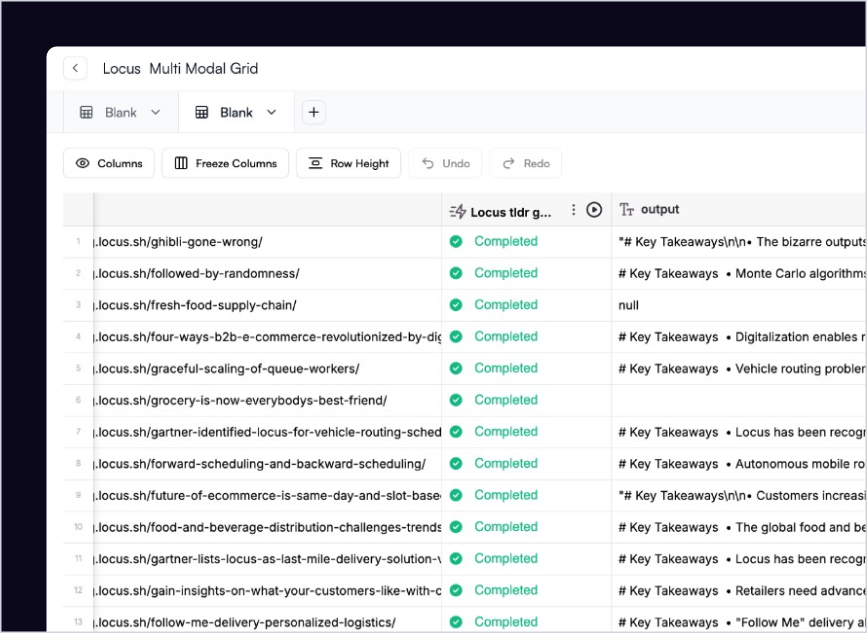Click the fresh-food-supply-chain URL cell
867x633 pixels.
click(268, 305)
